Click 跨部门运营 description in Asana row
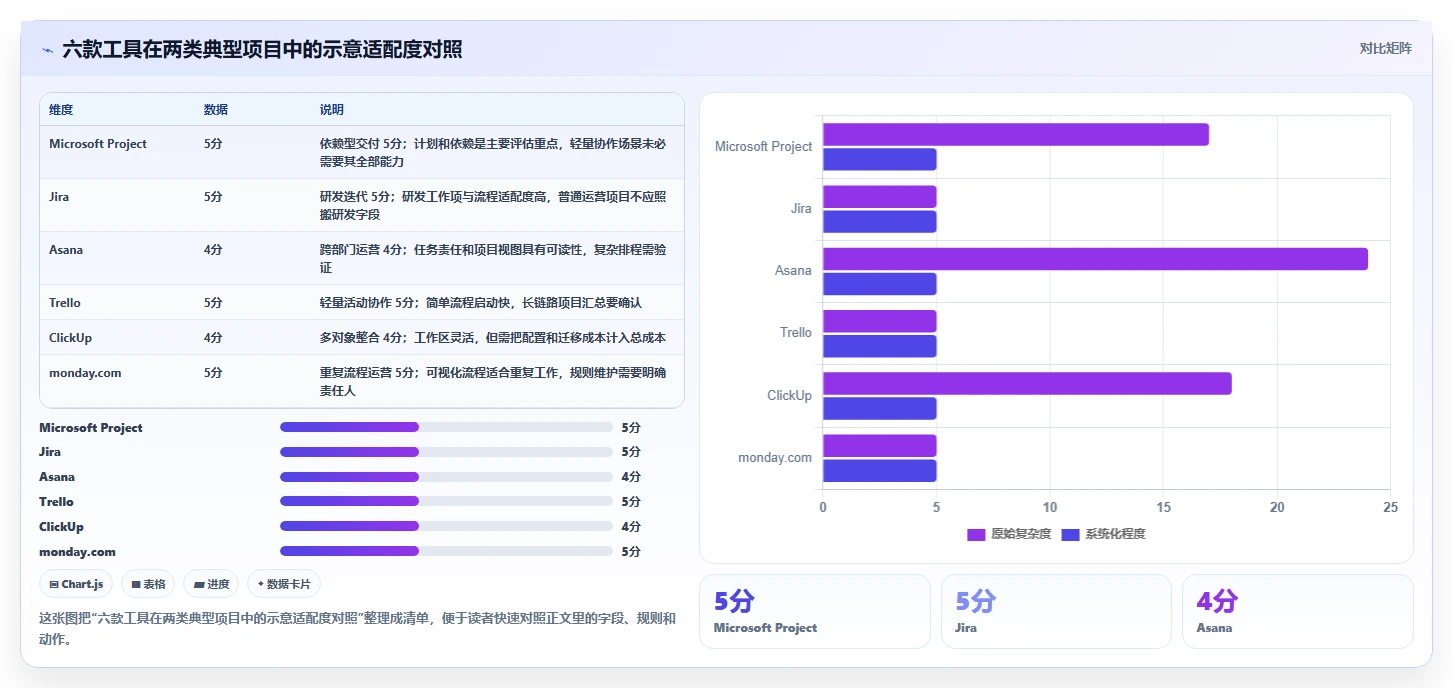 pyautogui.click(x=493, y=258)
